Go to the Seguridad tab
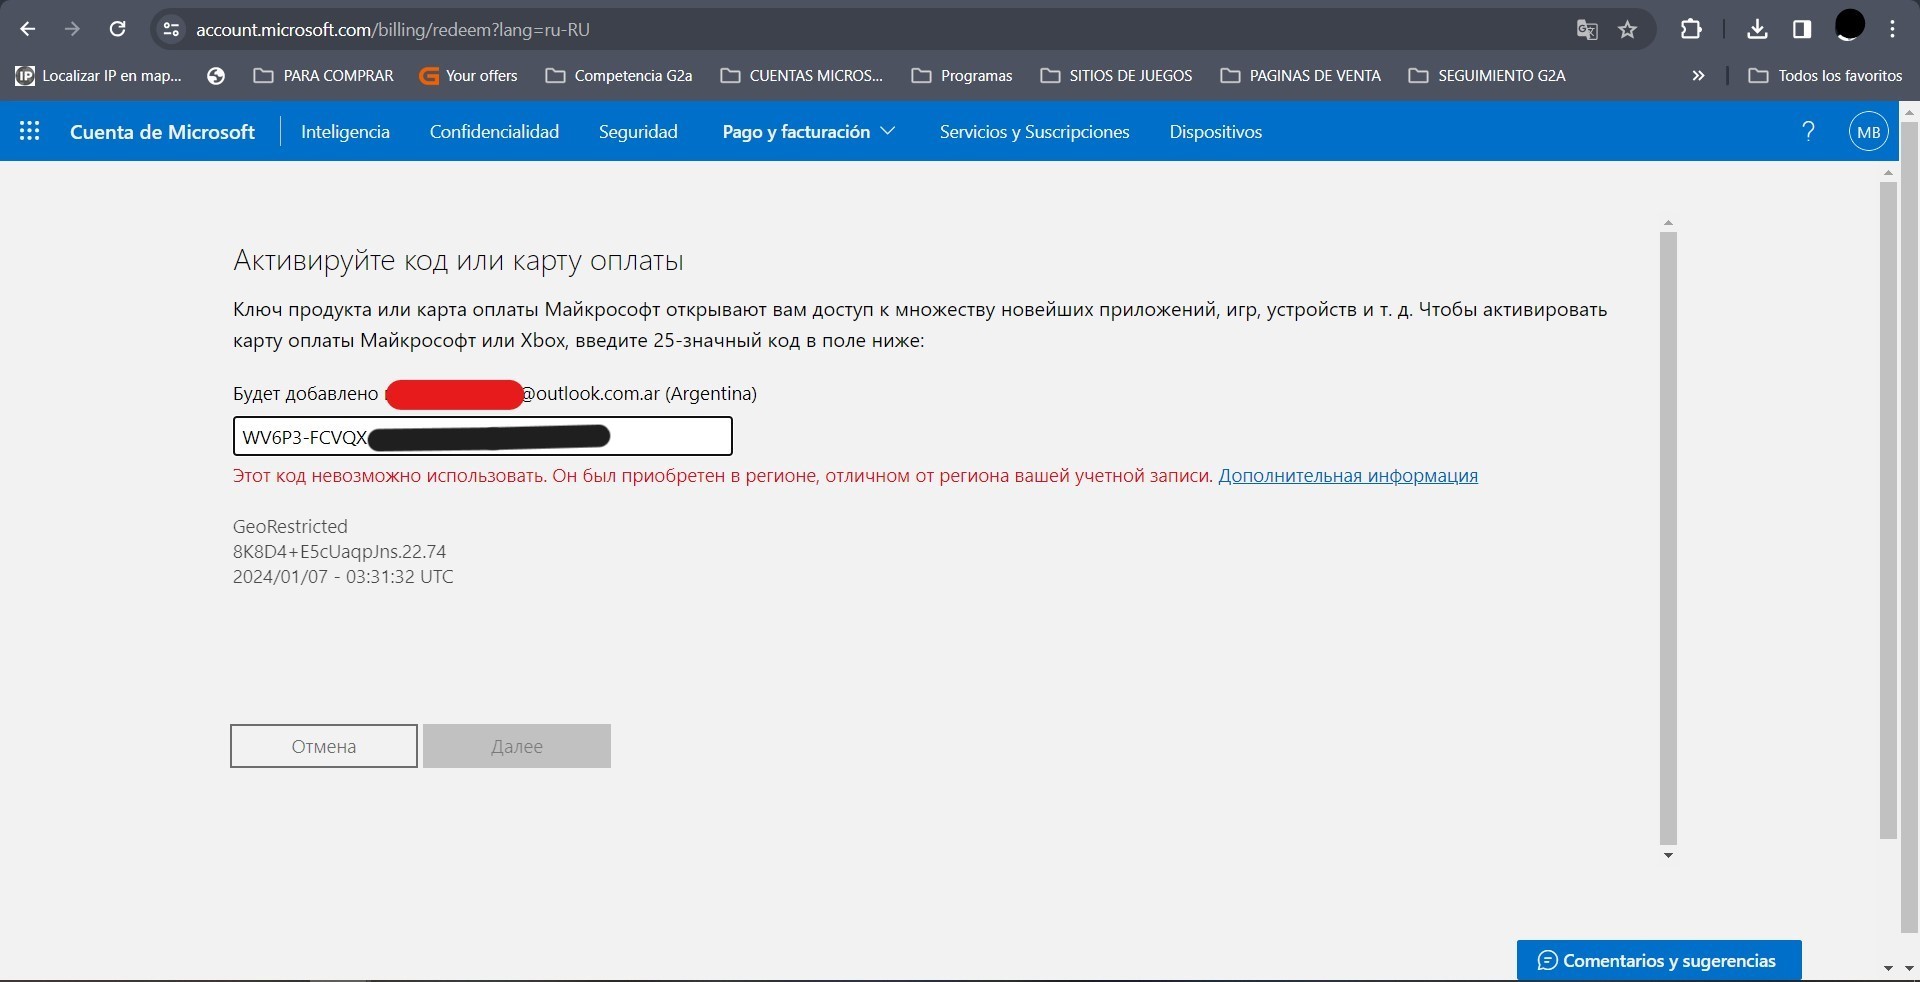 638,132
